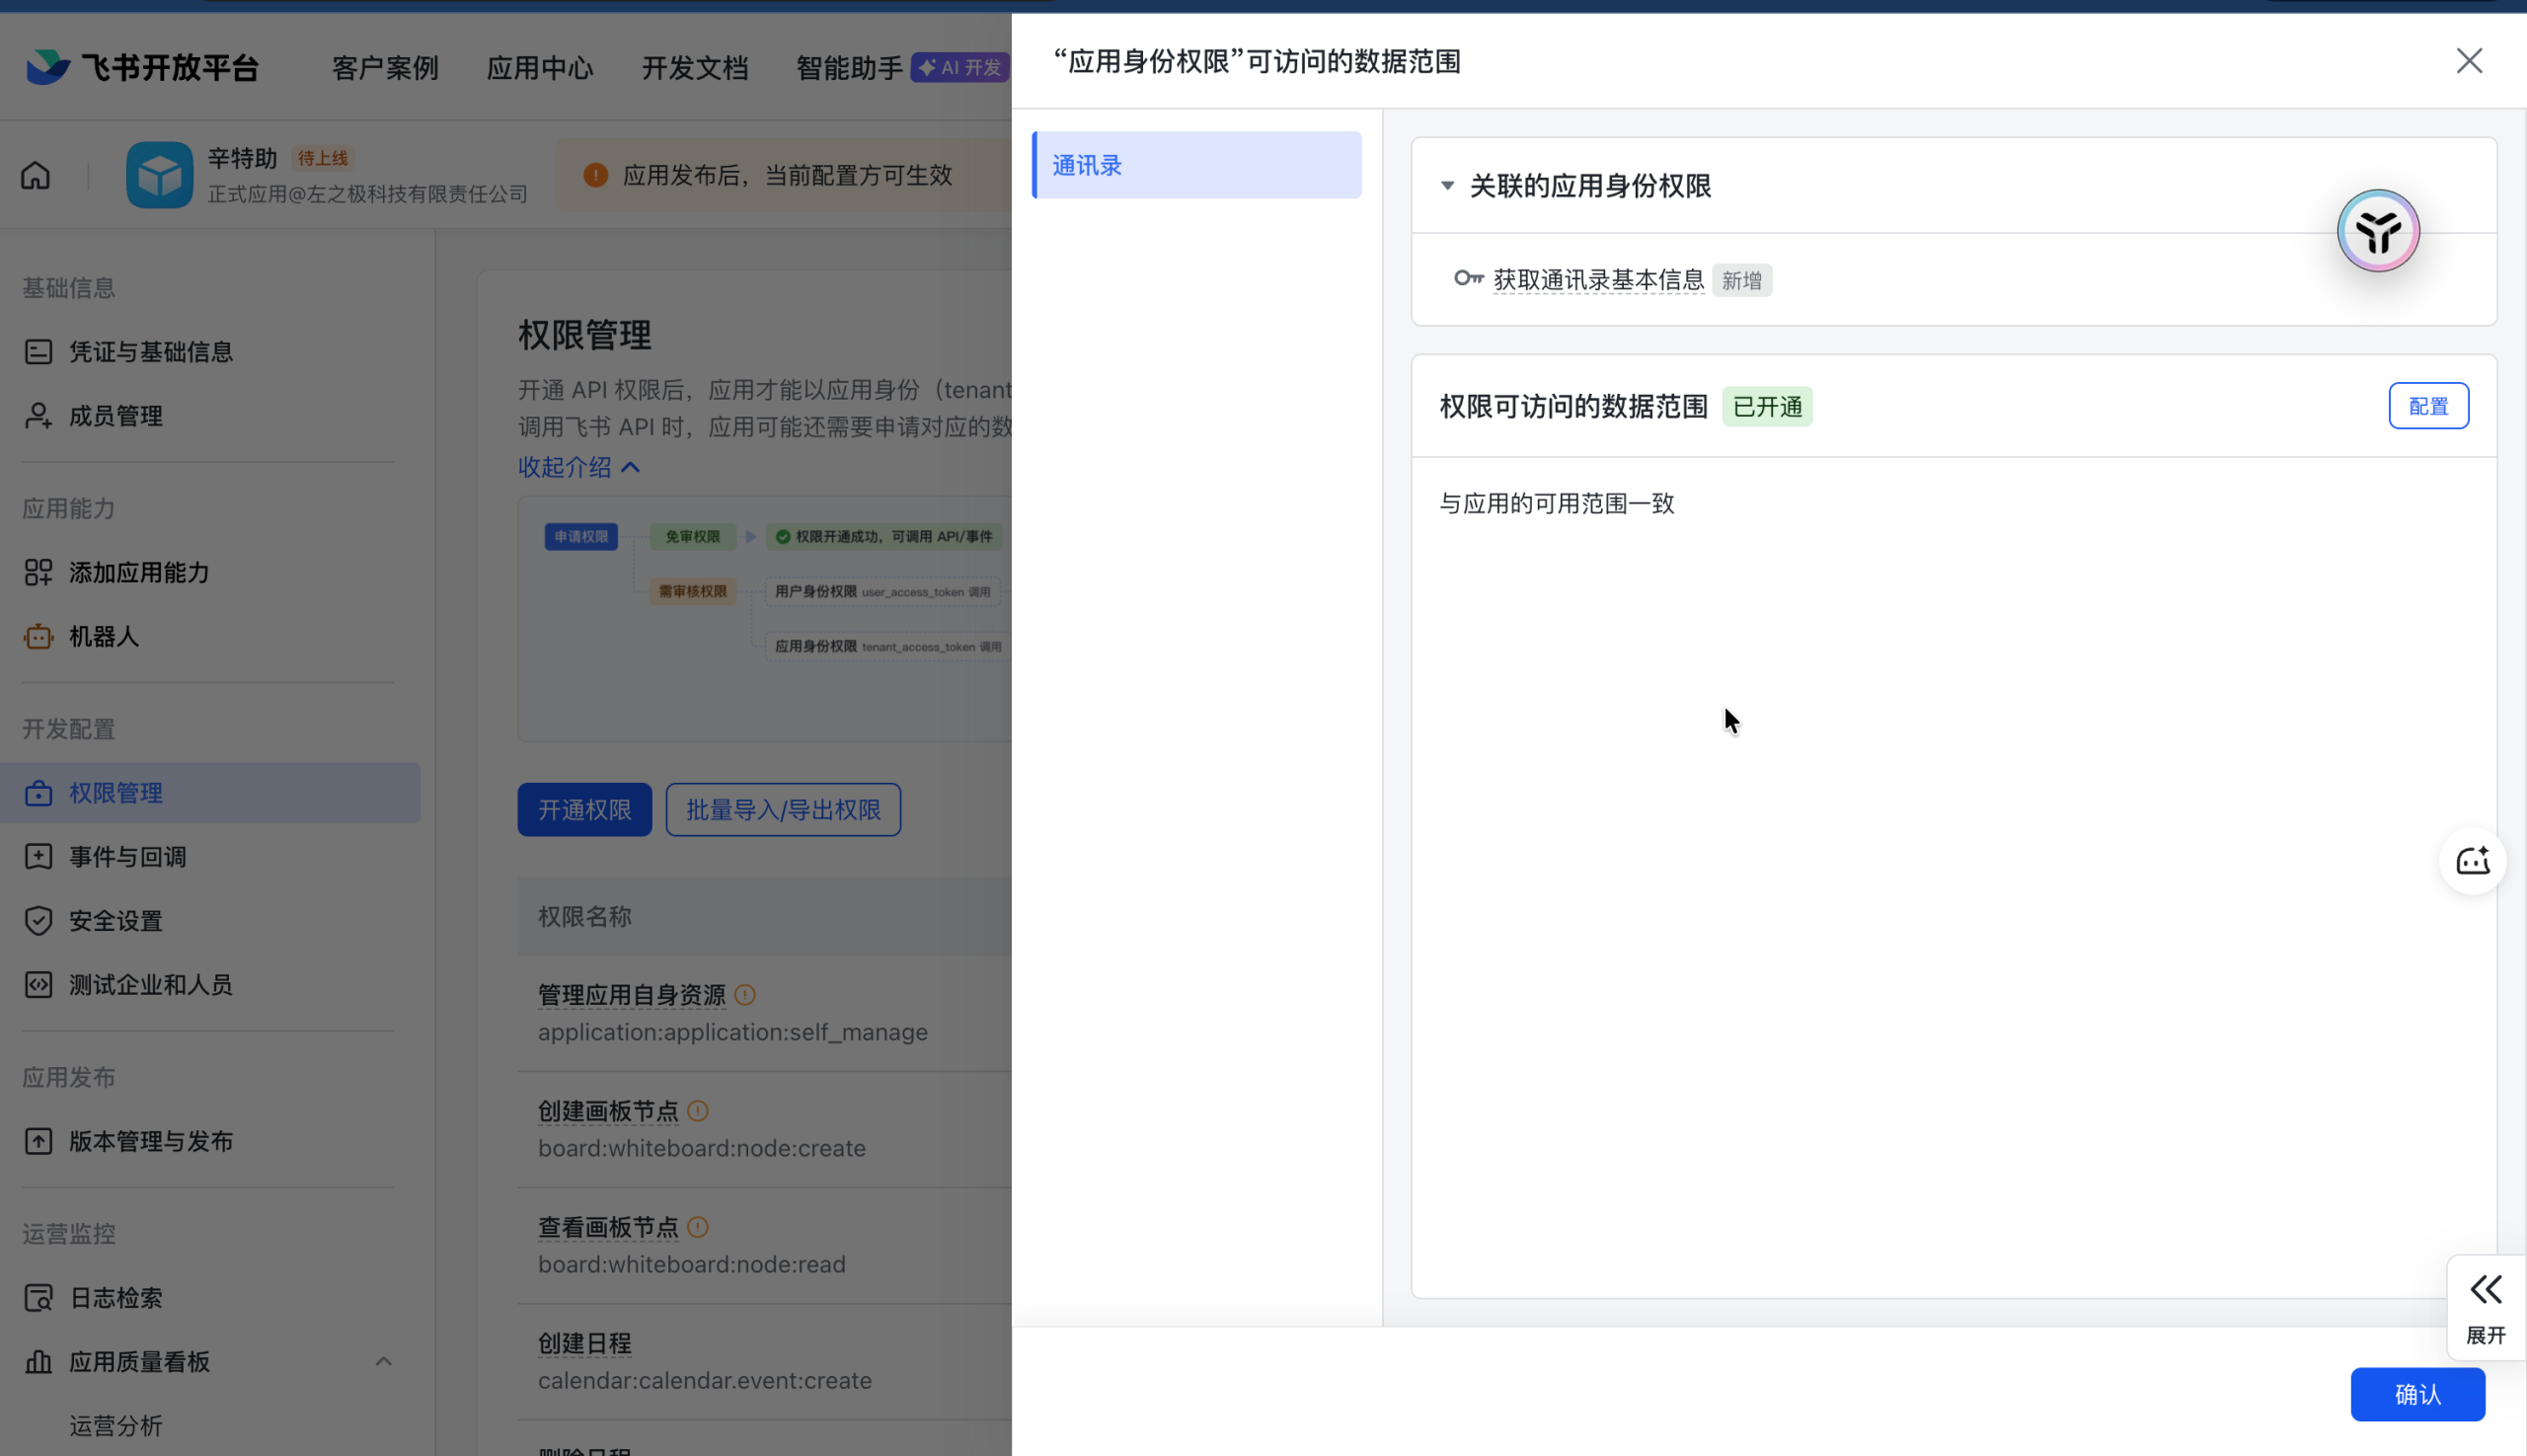Close the data scope drawer with X
The height and width of the screenshot is (1456, 2527).
2468,61
